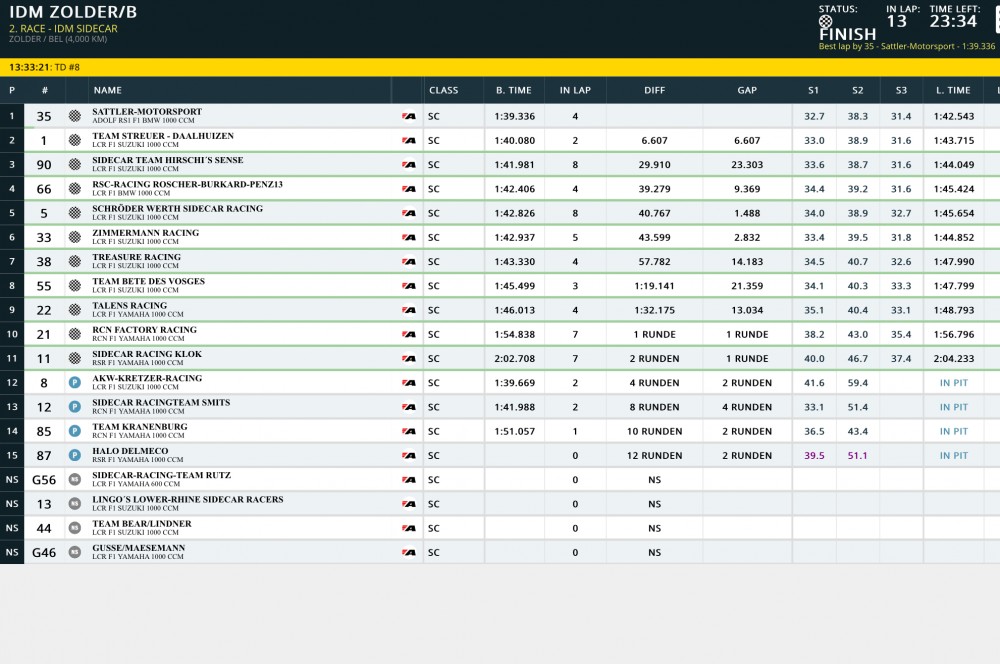Viewport: 1000px width, 664px height.
Task: Select the SCHRÖDER WERTH SIDECAR RACING name
Action: tap(177, 209)
